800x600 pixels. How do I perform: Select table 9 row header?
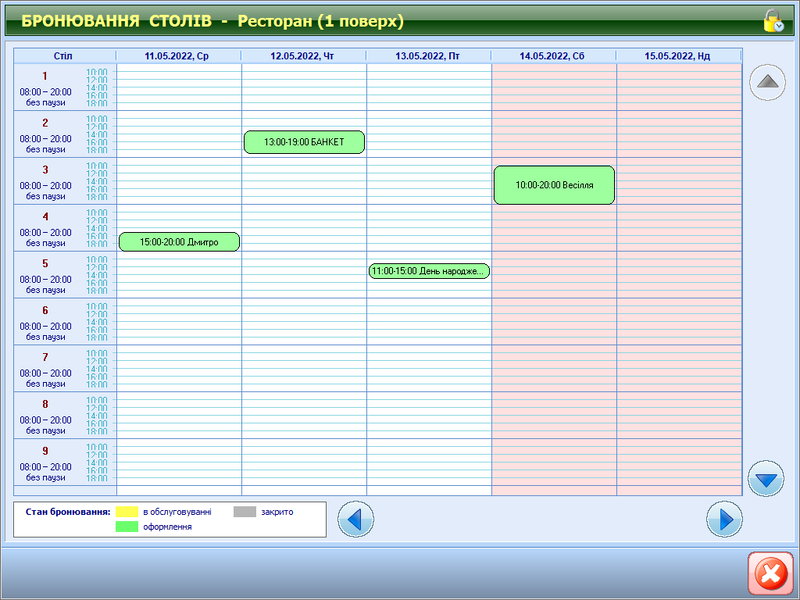pos(45,462)
